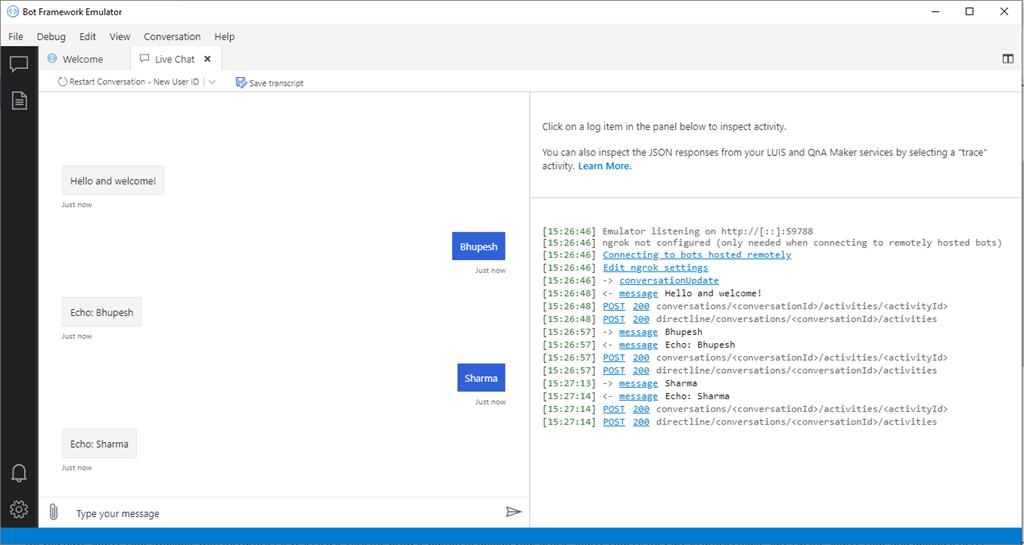Switch to the Welcome tab
The height and width of the screenshot is (545, 1024).
point(85,59)
